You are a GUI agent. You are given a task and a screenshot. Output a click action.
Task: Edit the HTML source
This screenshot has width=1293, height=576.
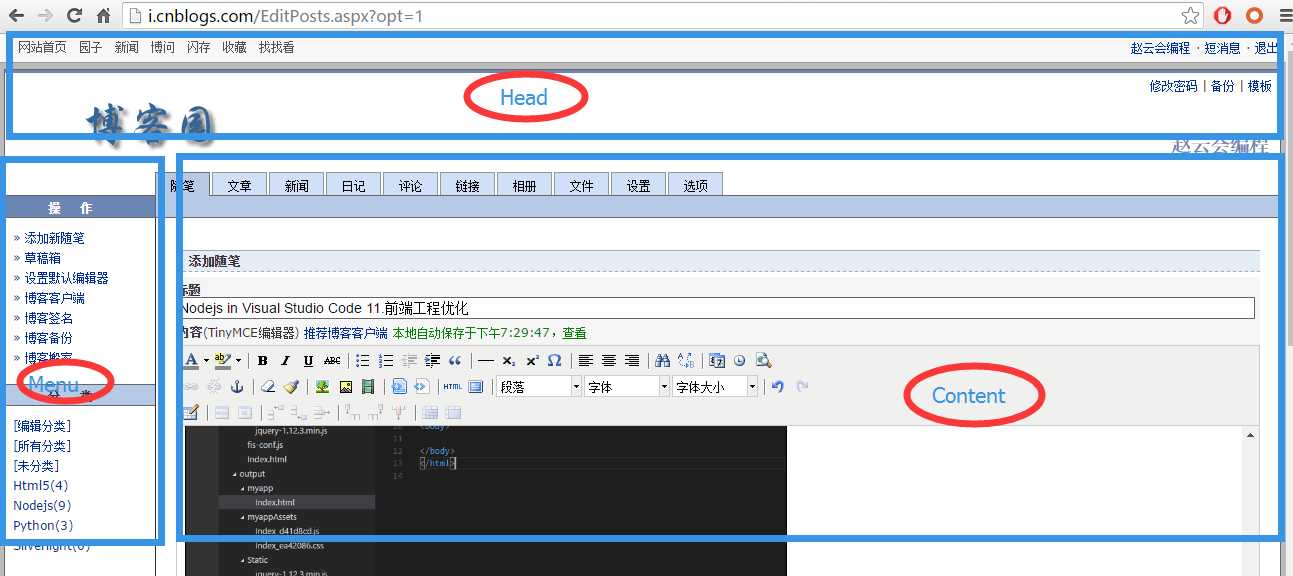(452, 387)
